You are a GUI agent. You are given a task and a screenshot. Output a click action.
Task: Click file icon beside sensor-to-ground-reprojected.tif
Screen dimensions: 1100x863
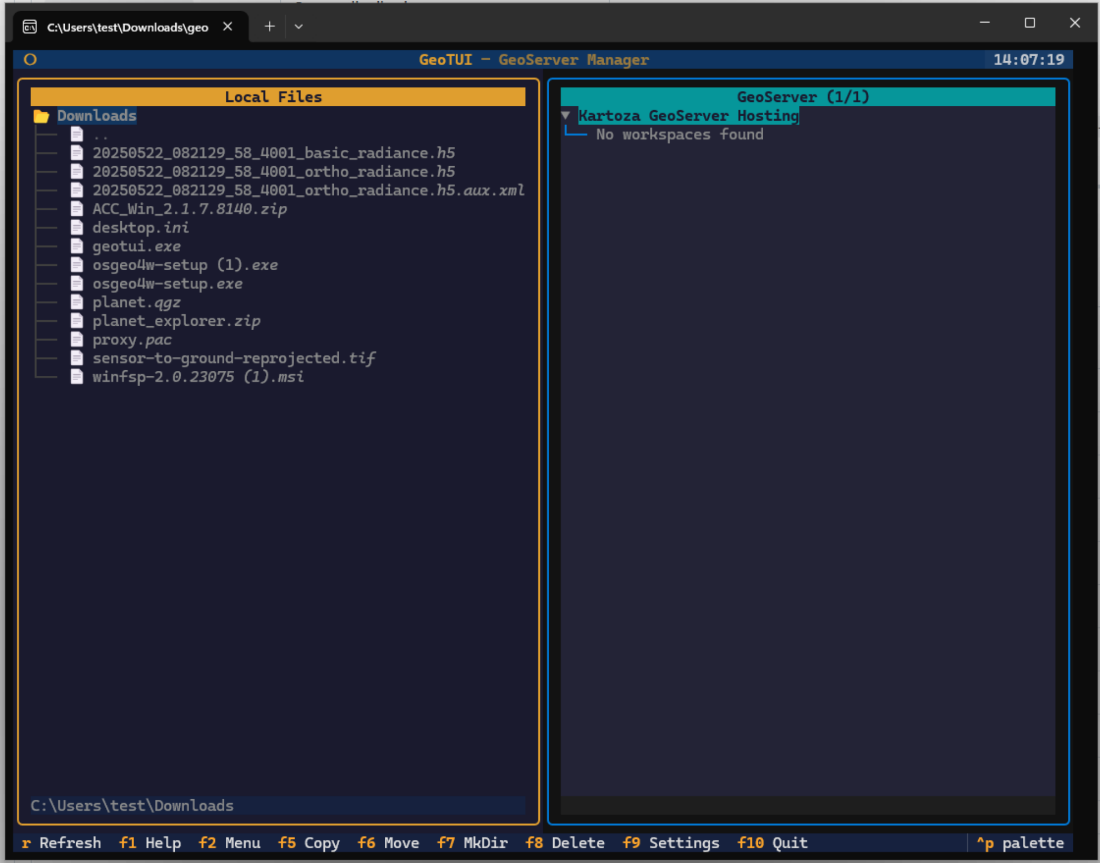pos(77,359)
